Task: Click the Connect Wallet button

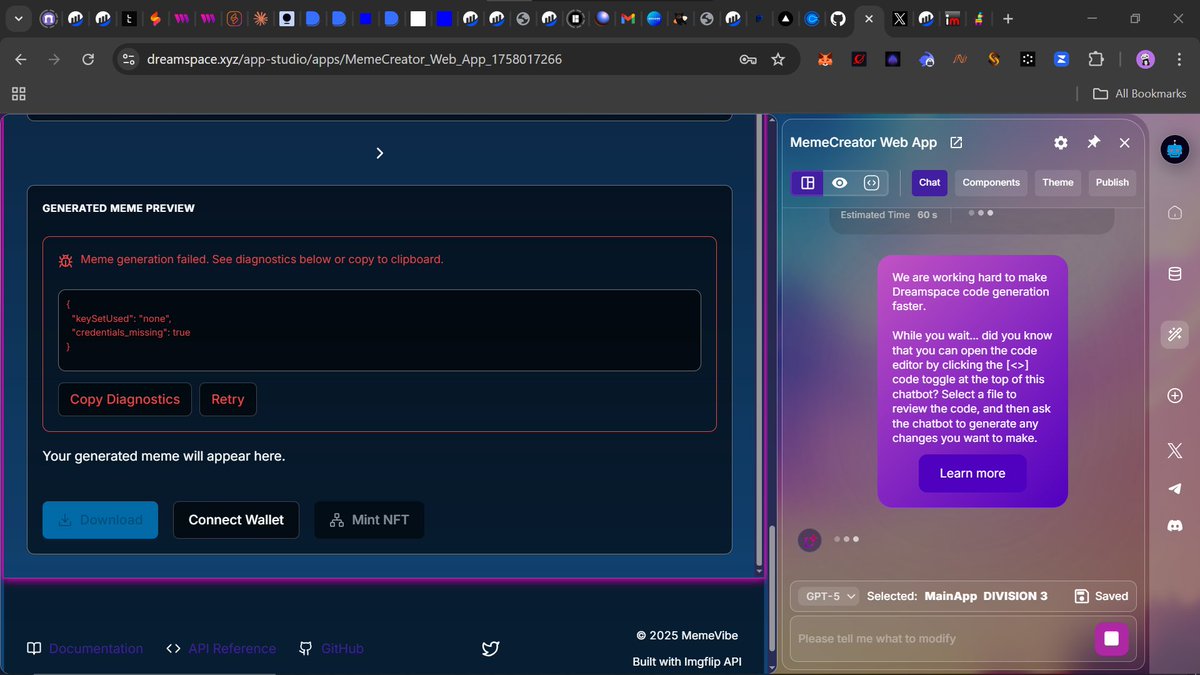Action: click(x=236, y=520)
